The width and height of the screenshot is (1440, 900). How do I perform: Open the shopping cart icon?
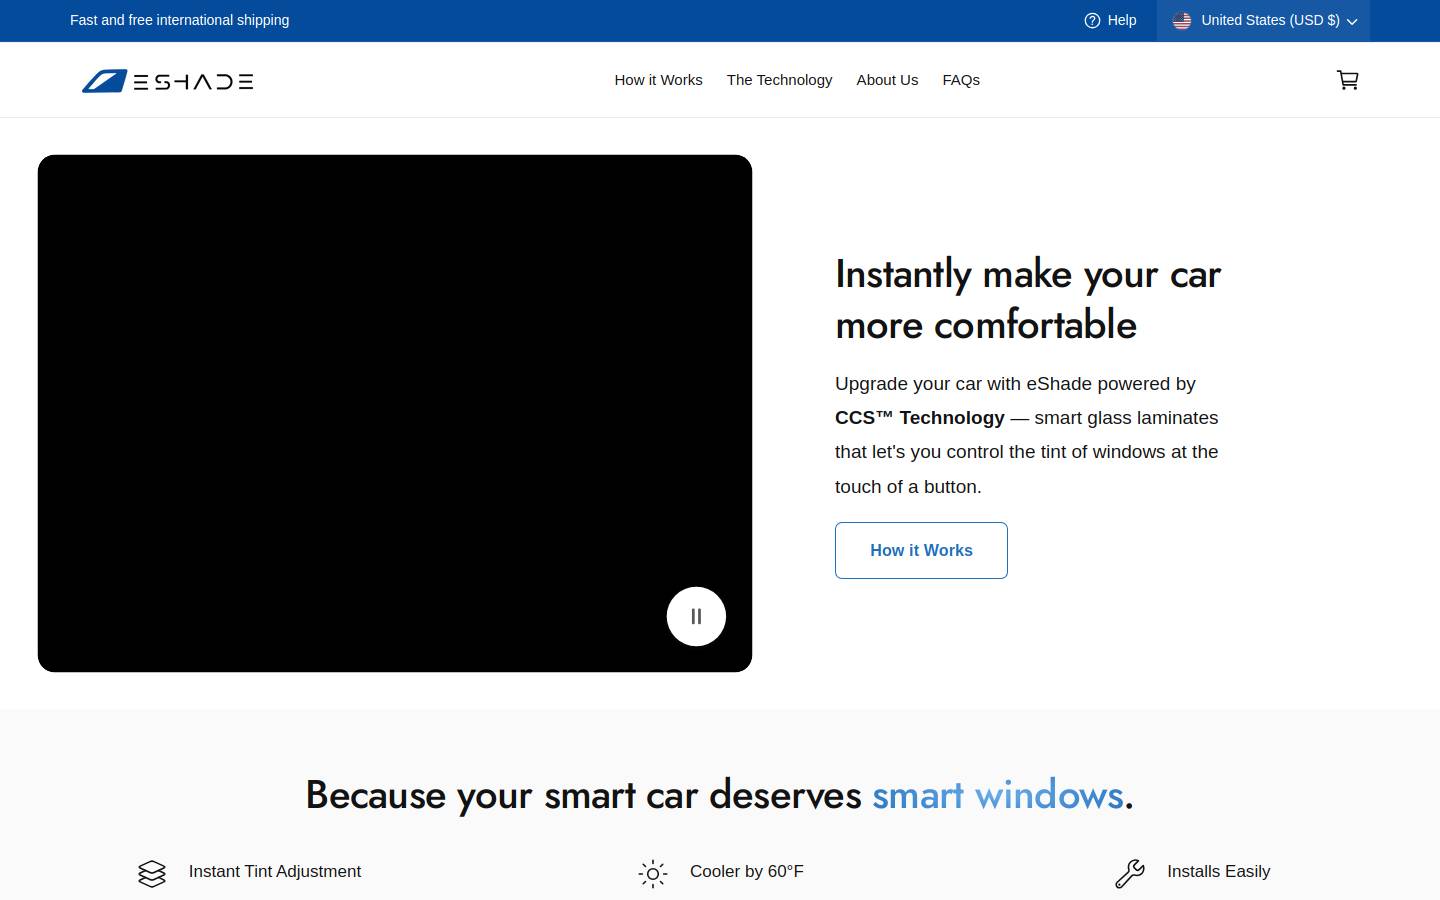[1348, 80]
